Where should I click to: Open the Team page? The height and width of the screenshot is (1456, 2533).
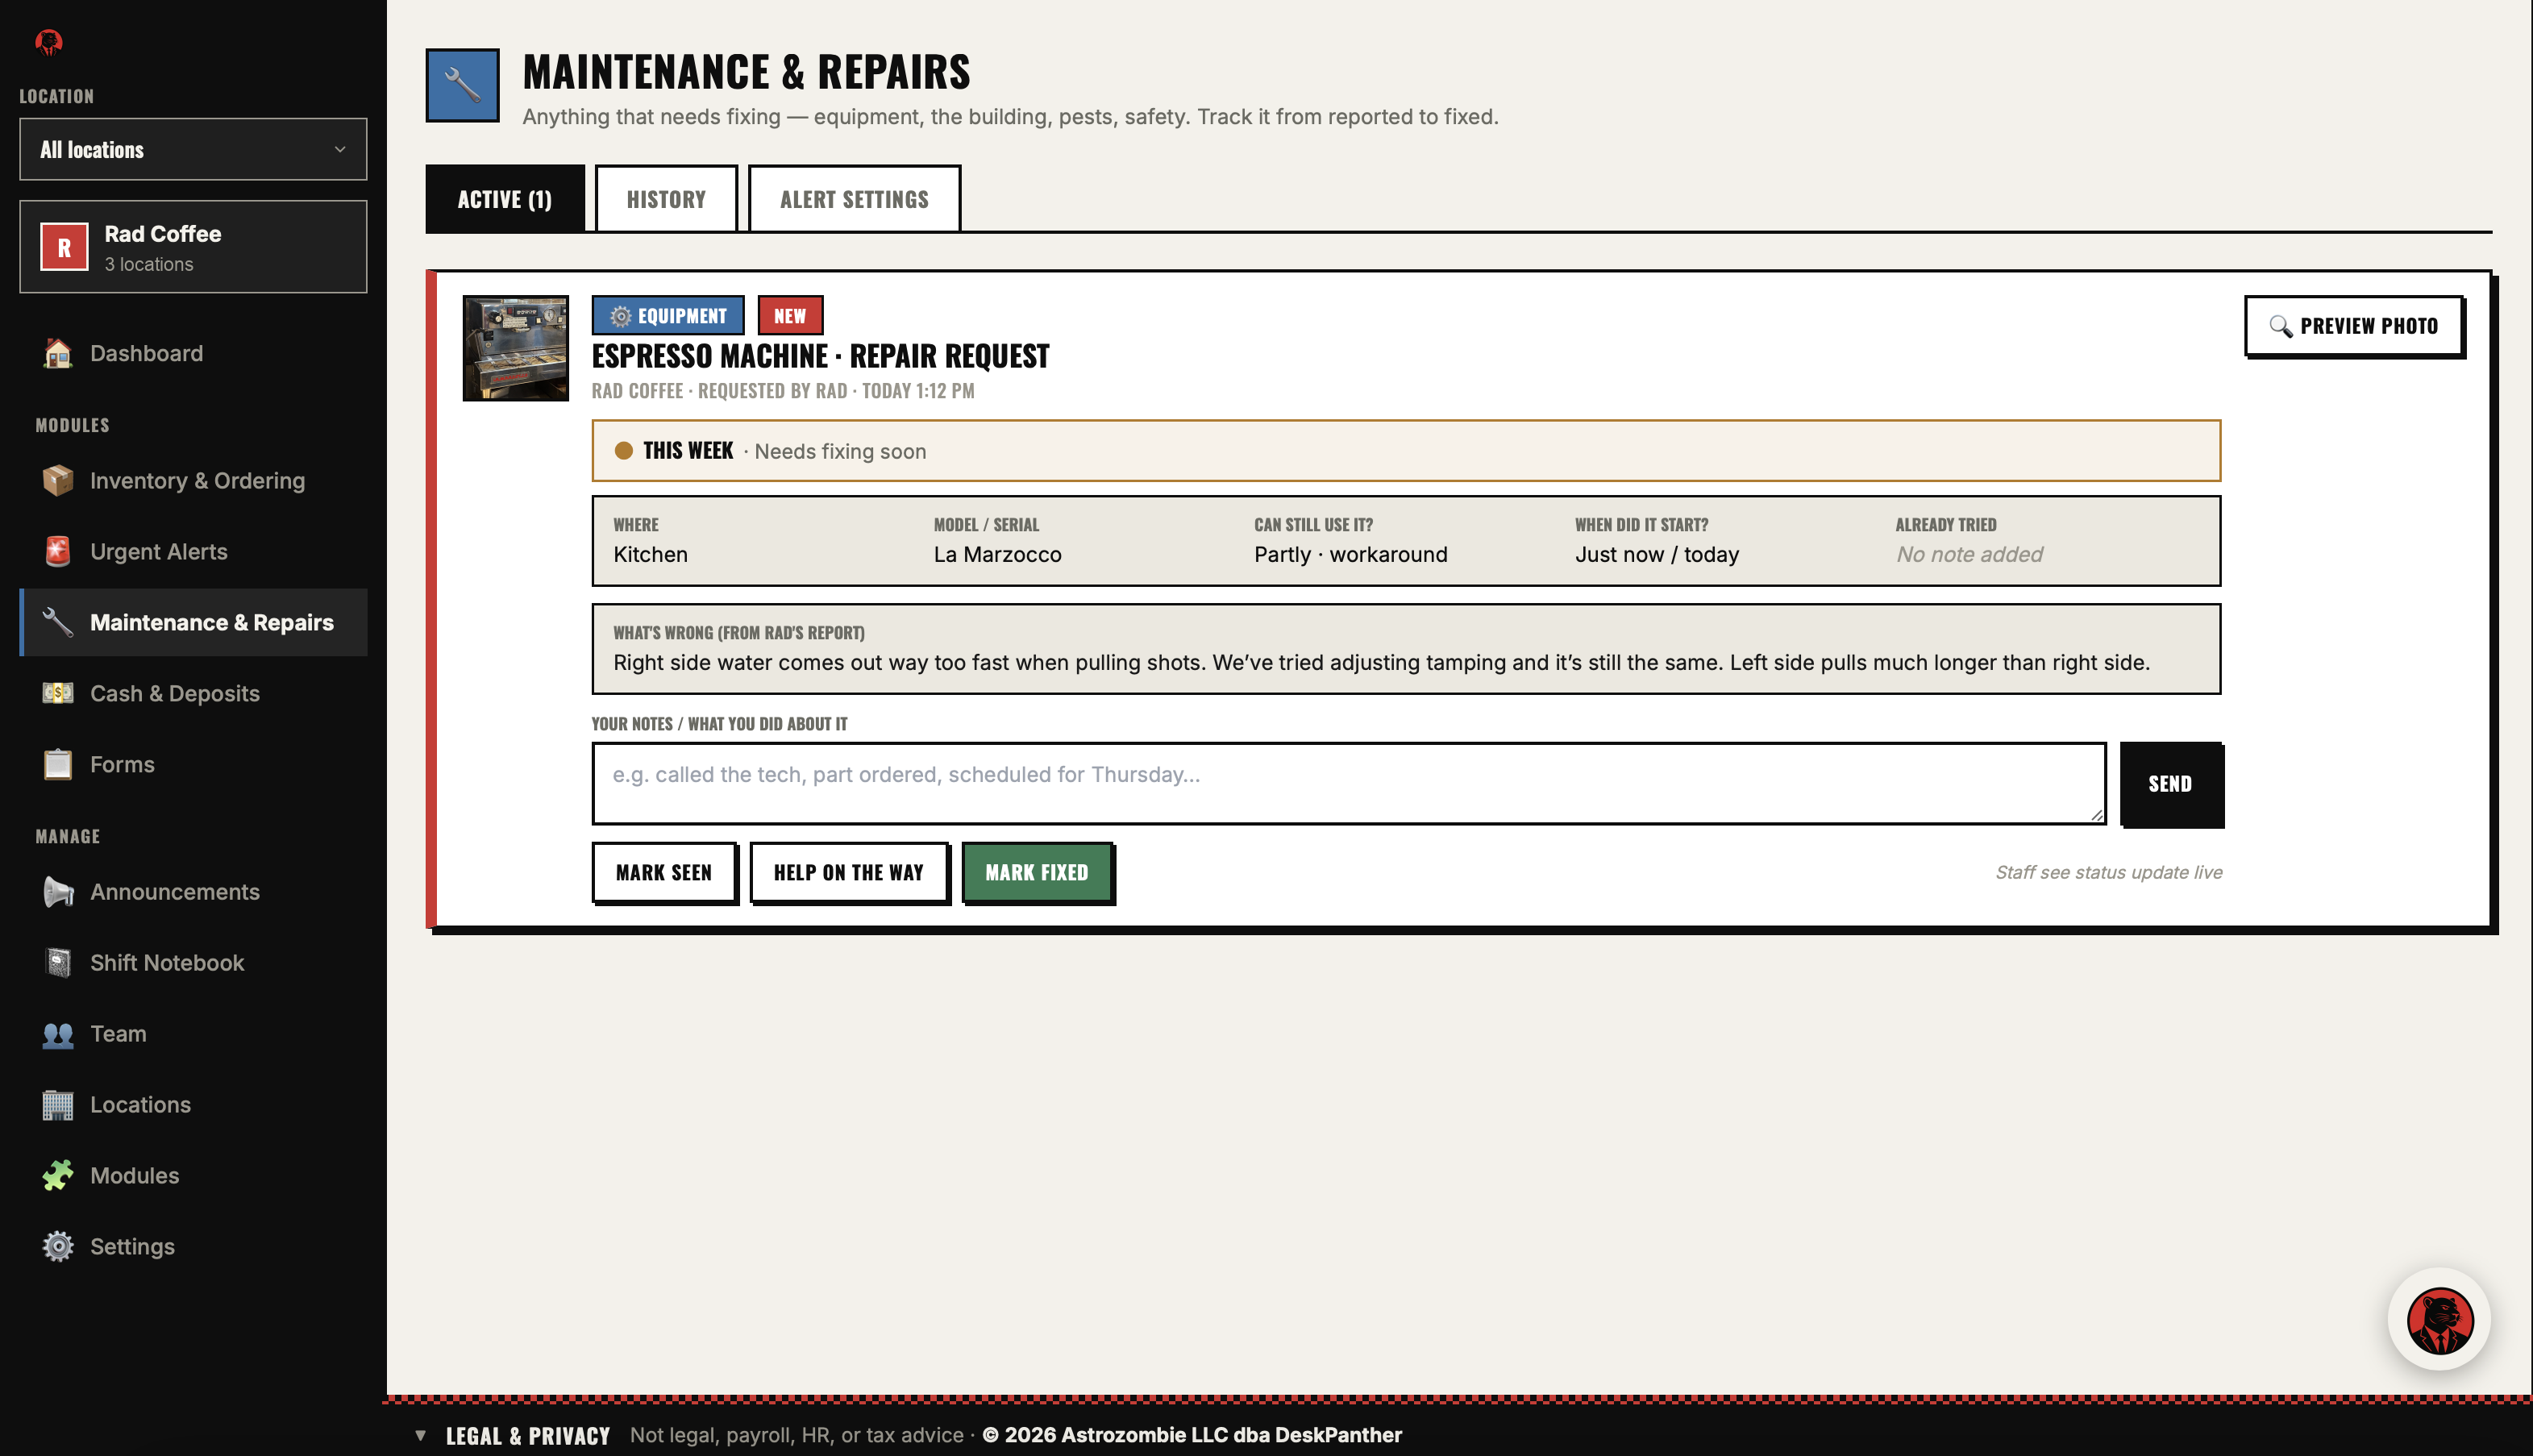coord(193,1034)
